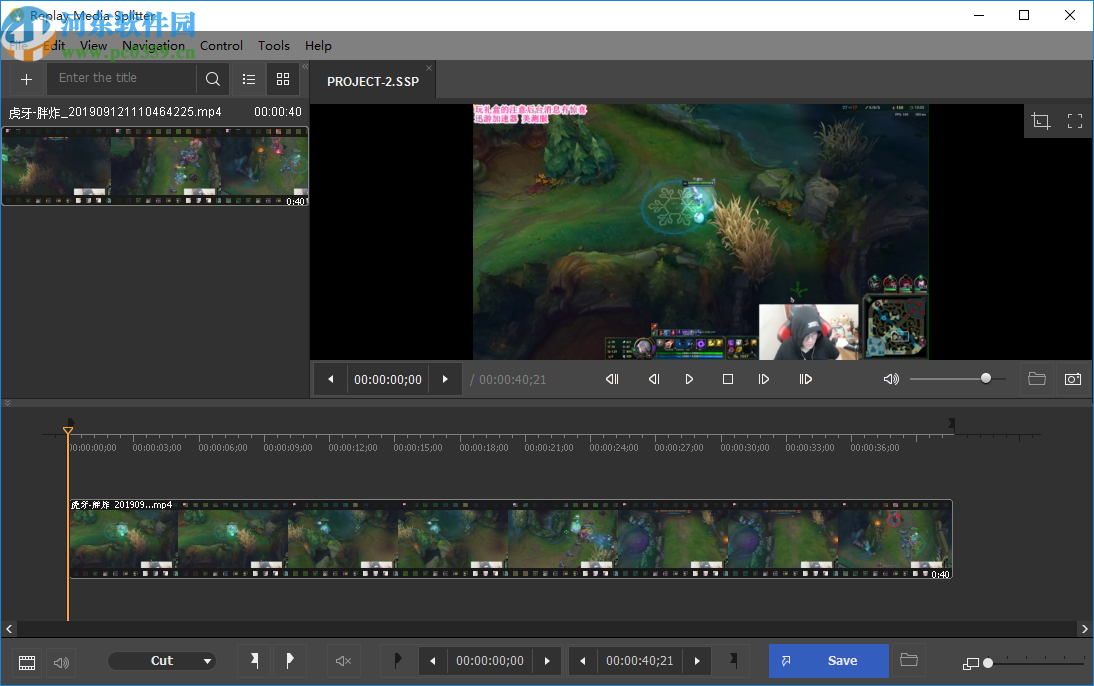Image resolution: width=1094 pixels, height=686 pixels.
Task: Collapse the media library panel
Action: (x=305, y=67)
